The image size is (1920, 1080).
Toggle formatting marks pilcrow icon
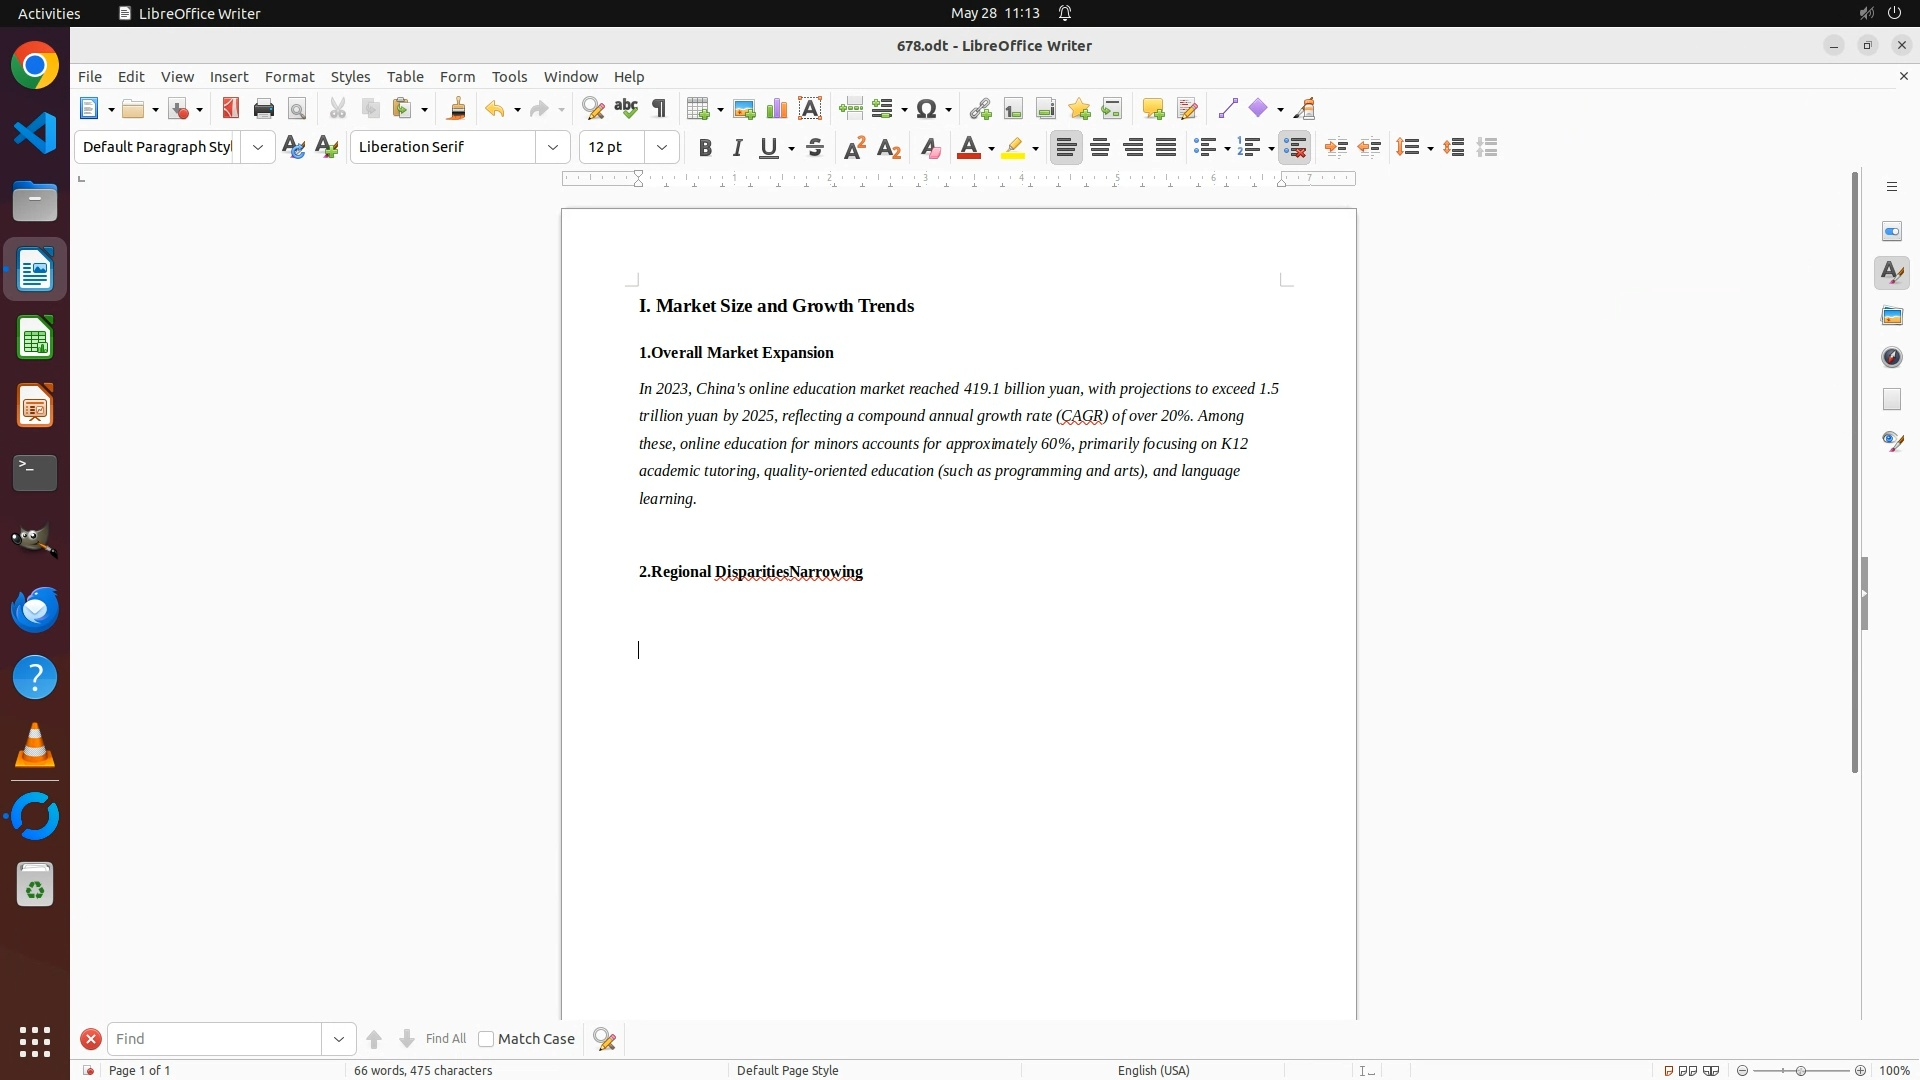[x=659, y=109]
